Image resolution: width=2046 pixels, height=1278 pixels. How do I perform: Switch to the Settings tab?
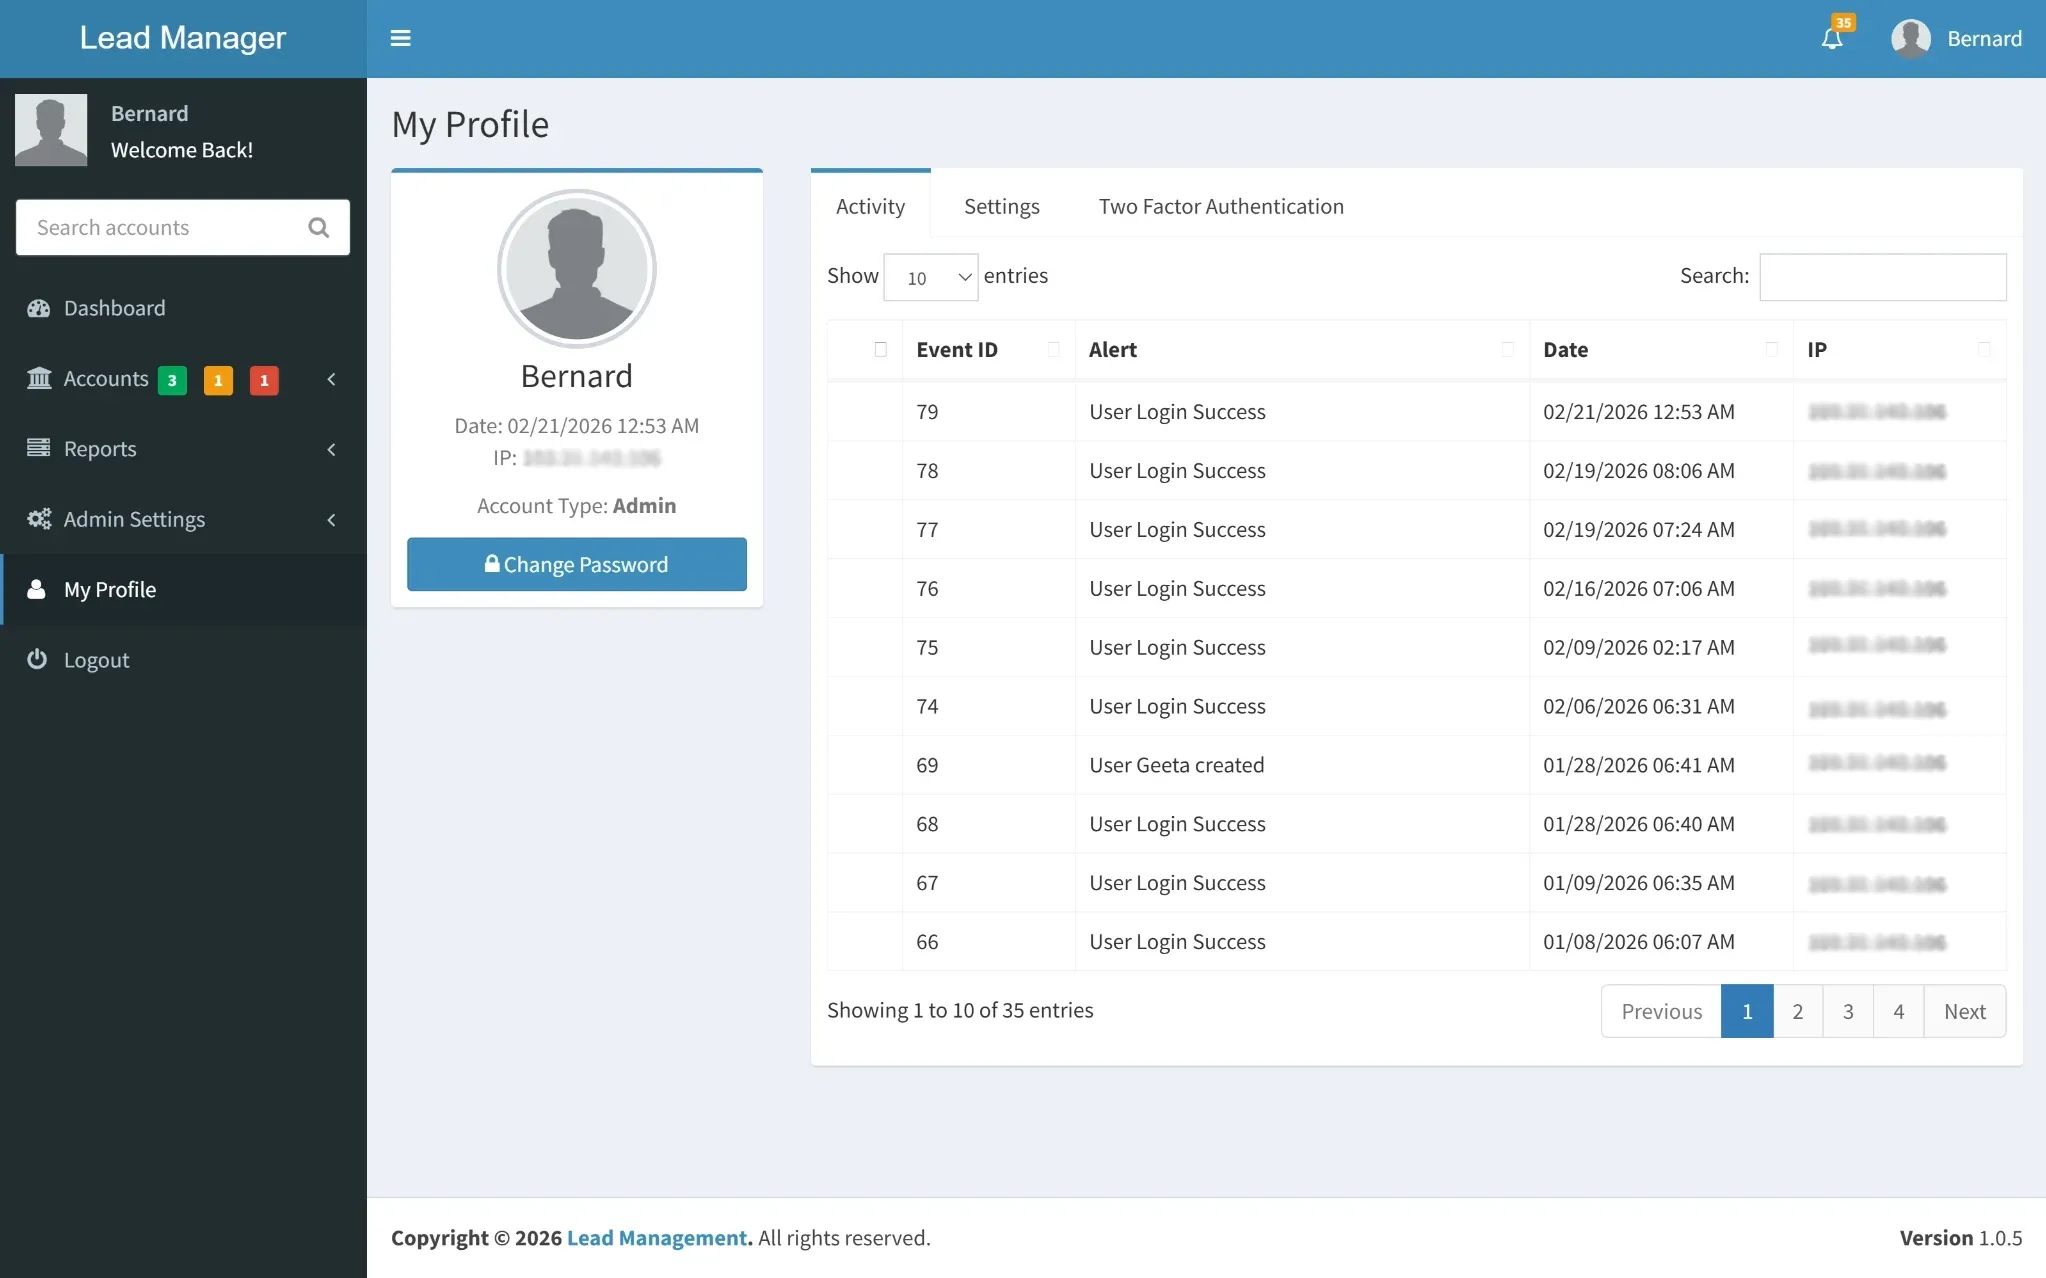click(1001, 206)
